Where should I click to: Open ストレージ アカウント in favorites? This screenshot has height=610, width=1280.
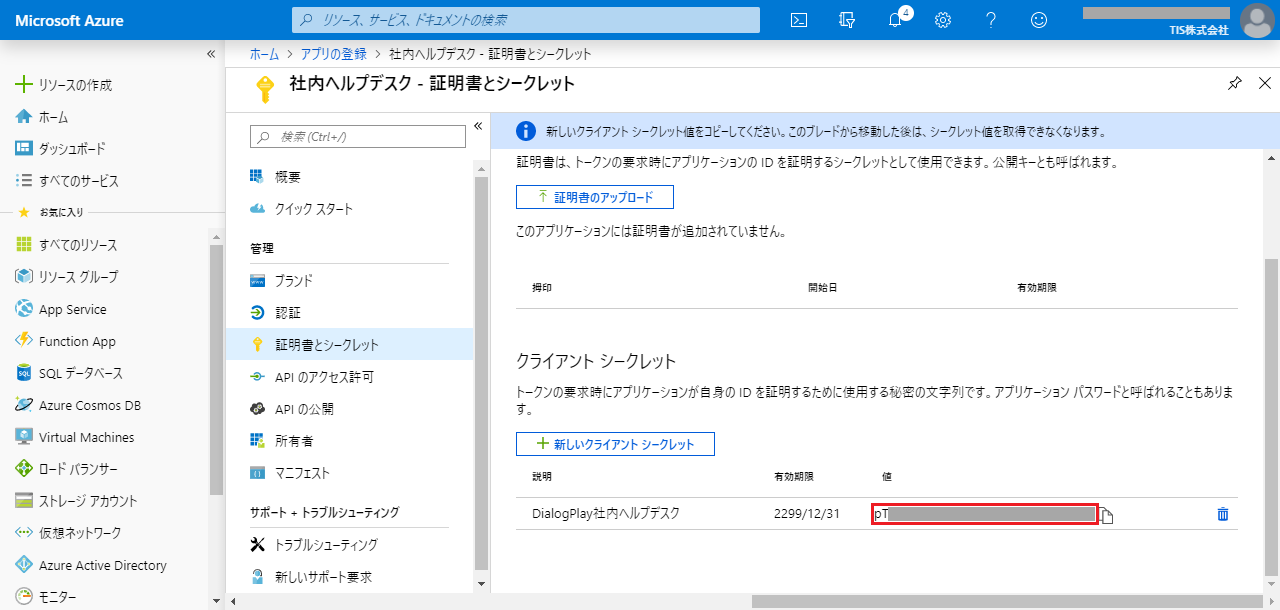(x=76, y=501)
